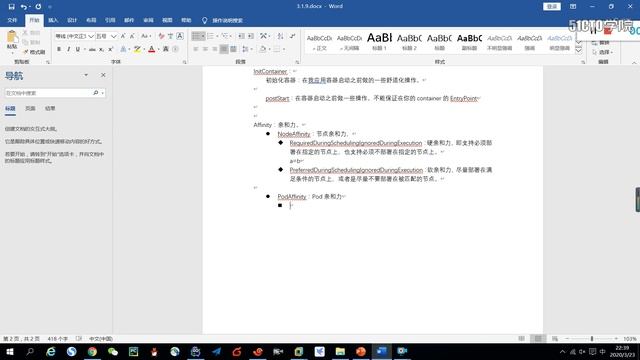
Task: Open the font size combo box
Action: (106, 36)
